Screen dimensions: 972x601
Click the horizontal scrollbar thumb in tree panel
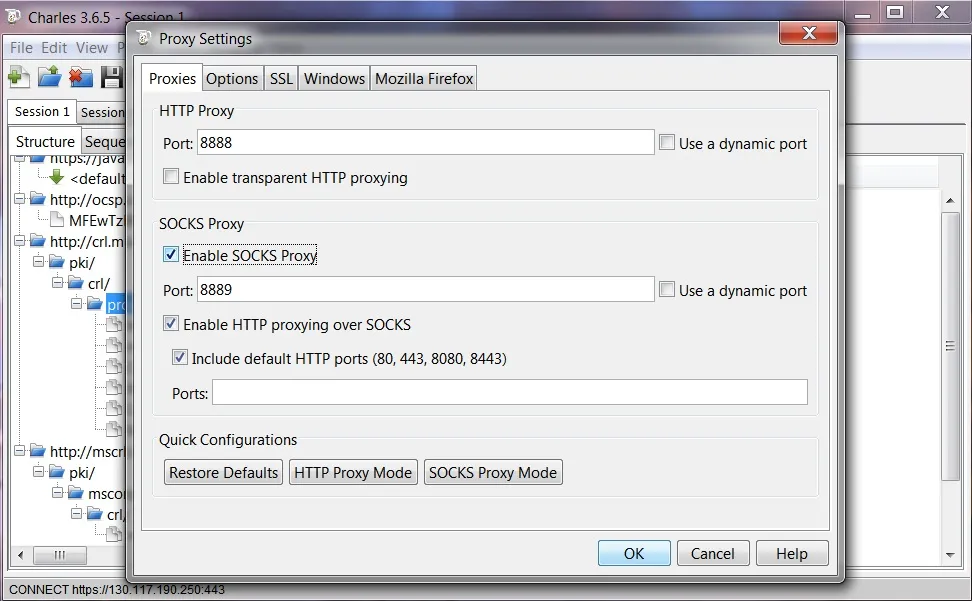coord(60,555)
